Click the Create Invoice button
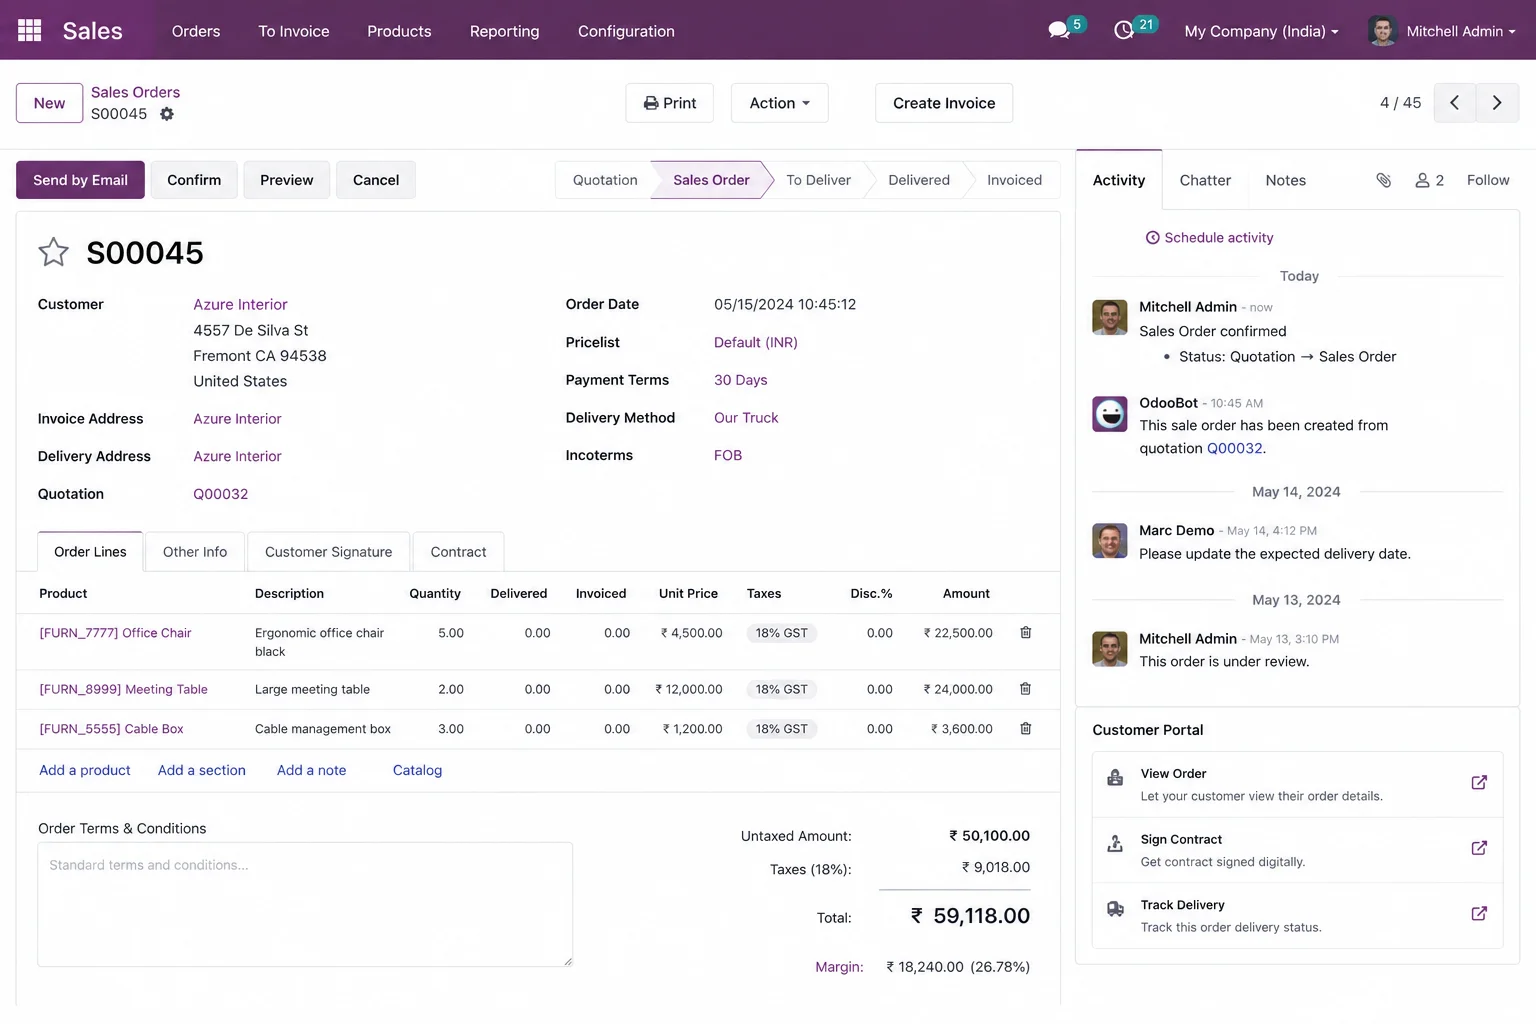The width and height of the screenshot is (1536, 1024). click(944, 103)
